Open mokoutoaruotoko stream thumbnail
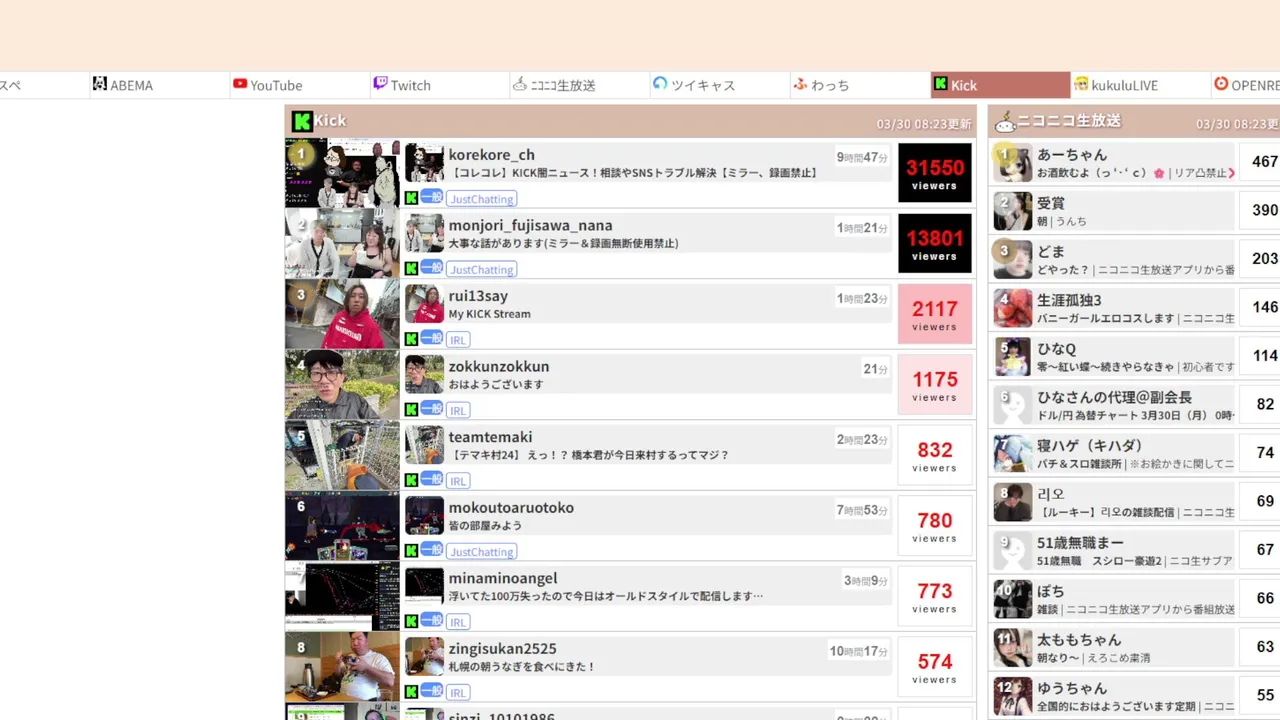This screenshot has width=1280, height=720. click(342, 525)
